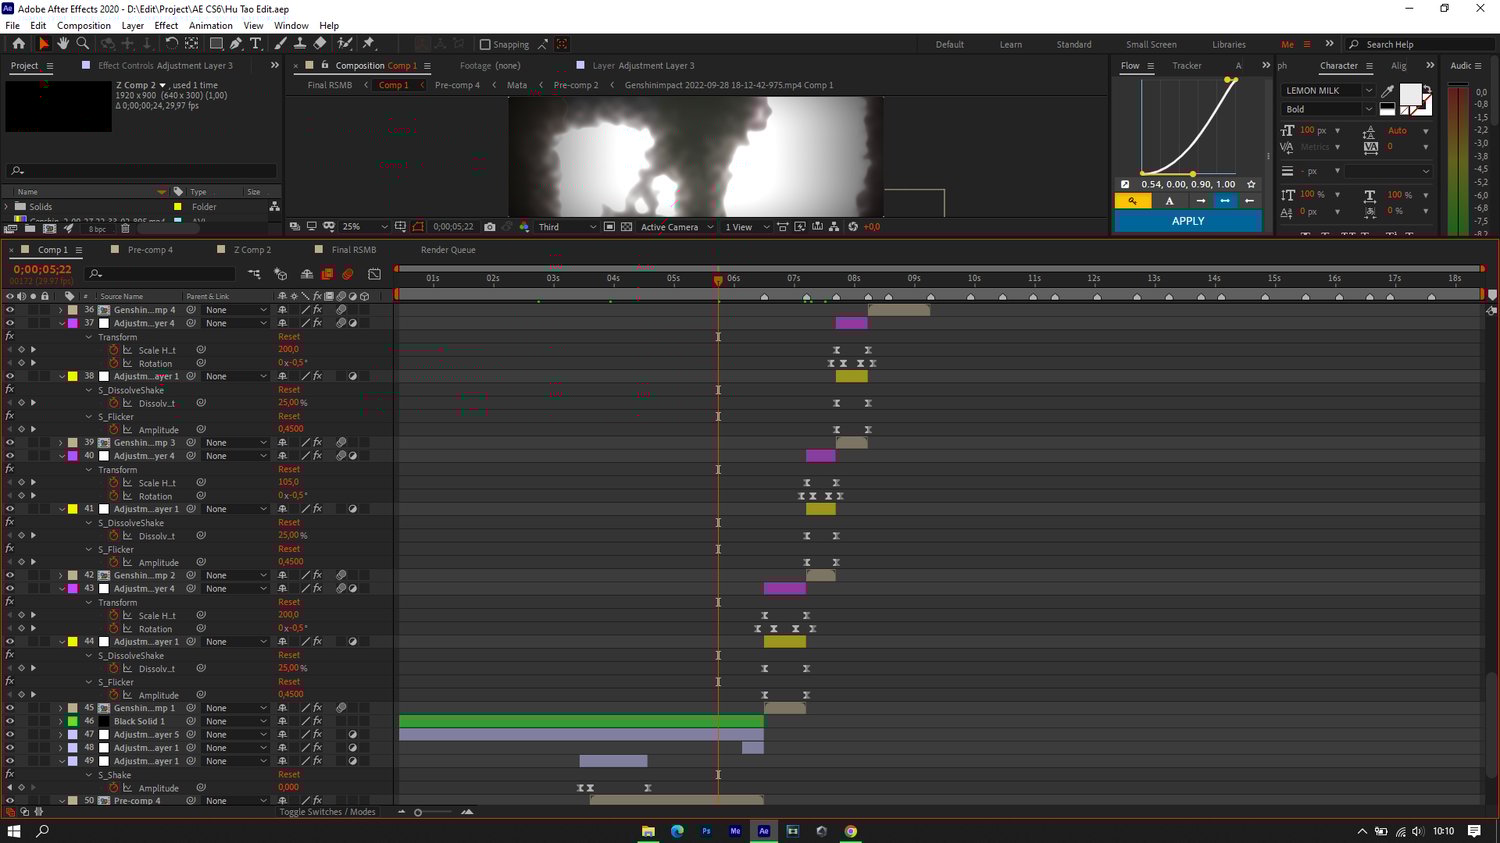
Task: Open Photoshop from the Windows taskbar
Action: pyautogui.click(x=706, y=831)
